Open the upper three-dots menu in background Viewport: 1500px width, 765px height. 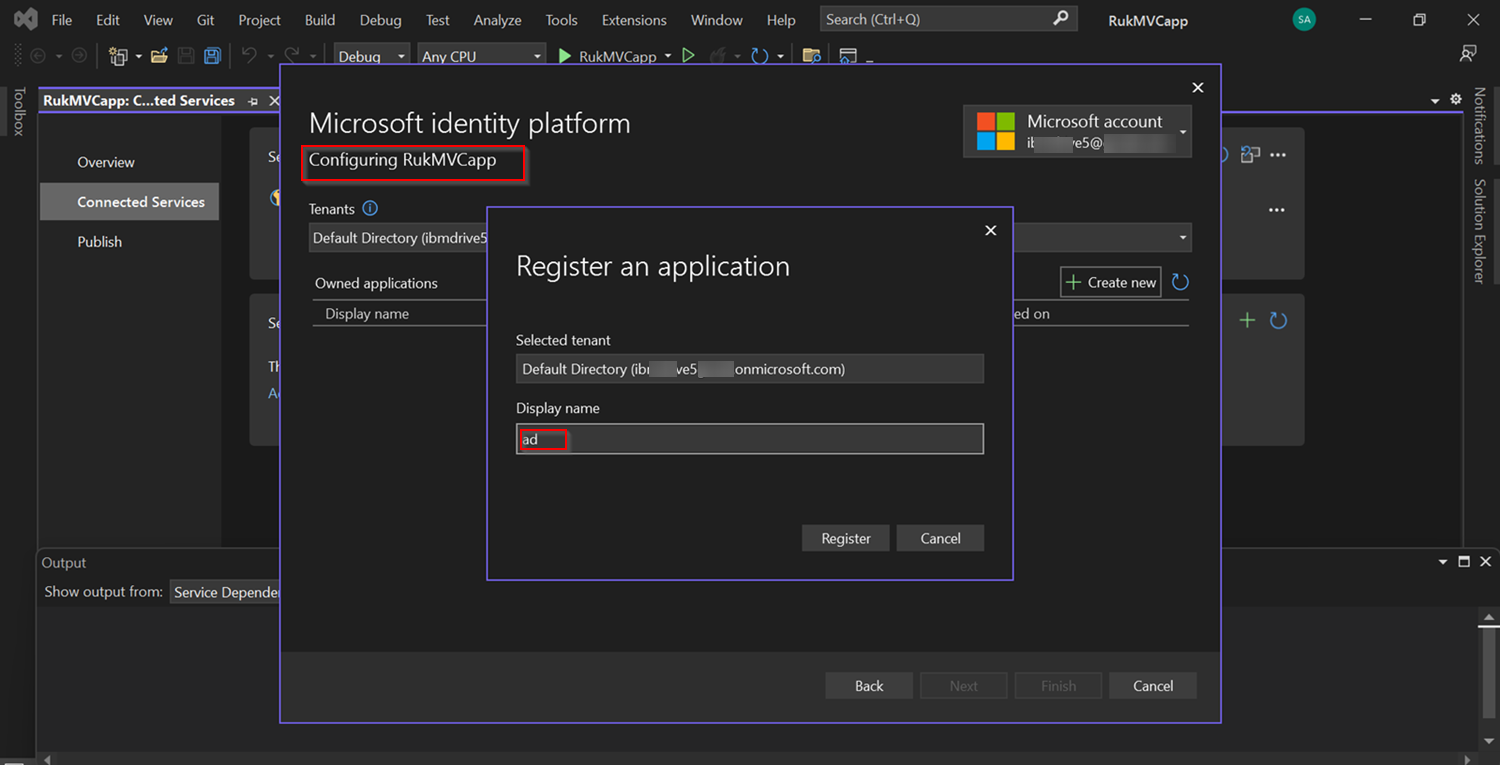click(1277, 155)
